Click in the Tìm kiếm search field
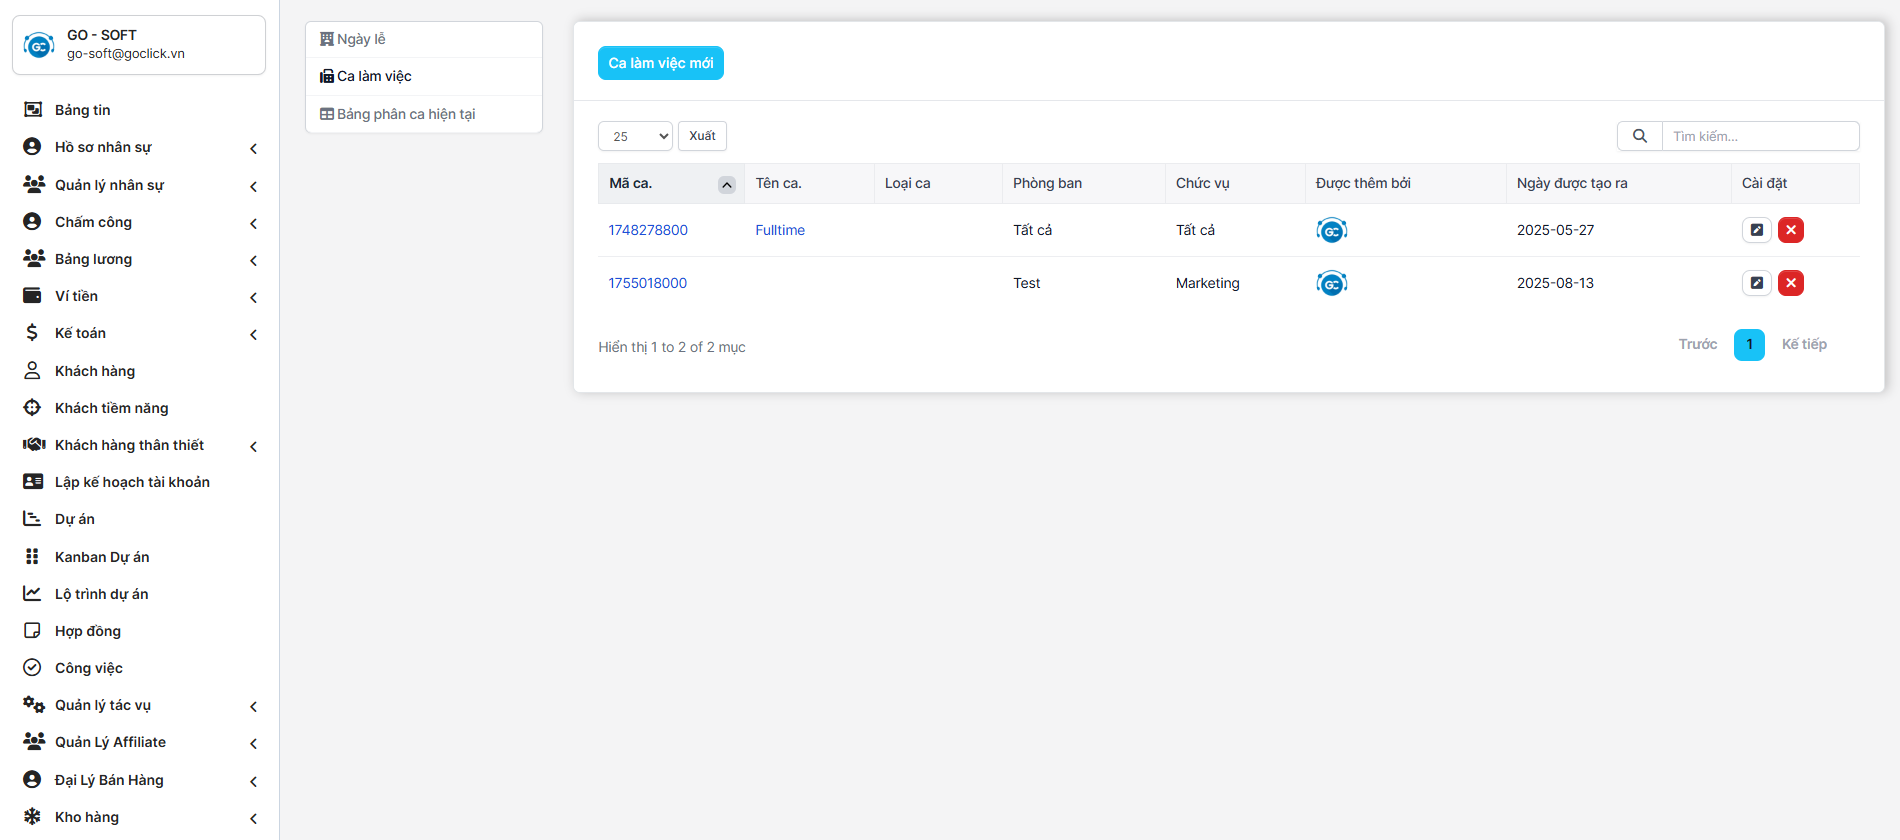This screenshot has width=1900, height=840. 1759,136
